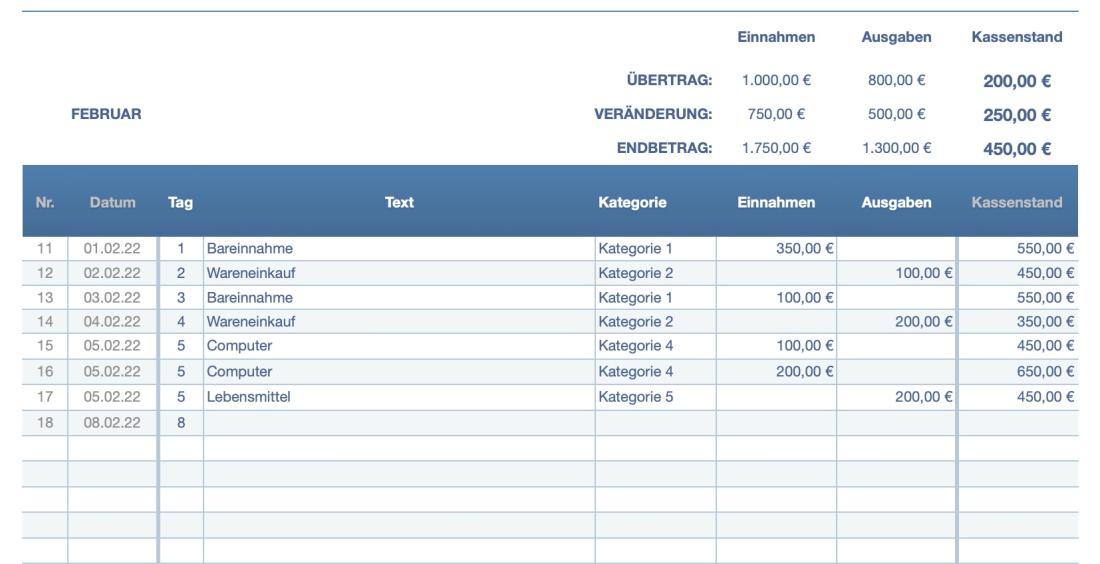The width and height of the screenshot is (1100, 564).
Task: Select the VERÄNDERUNG Ausgaben value 500,00 €
Action: pyautogui.click(x=896, y=115)
